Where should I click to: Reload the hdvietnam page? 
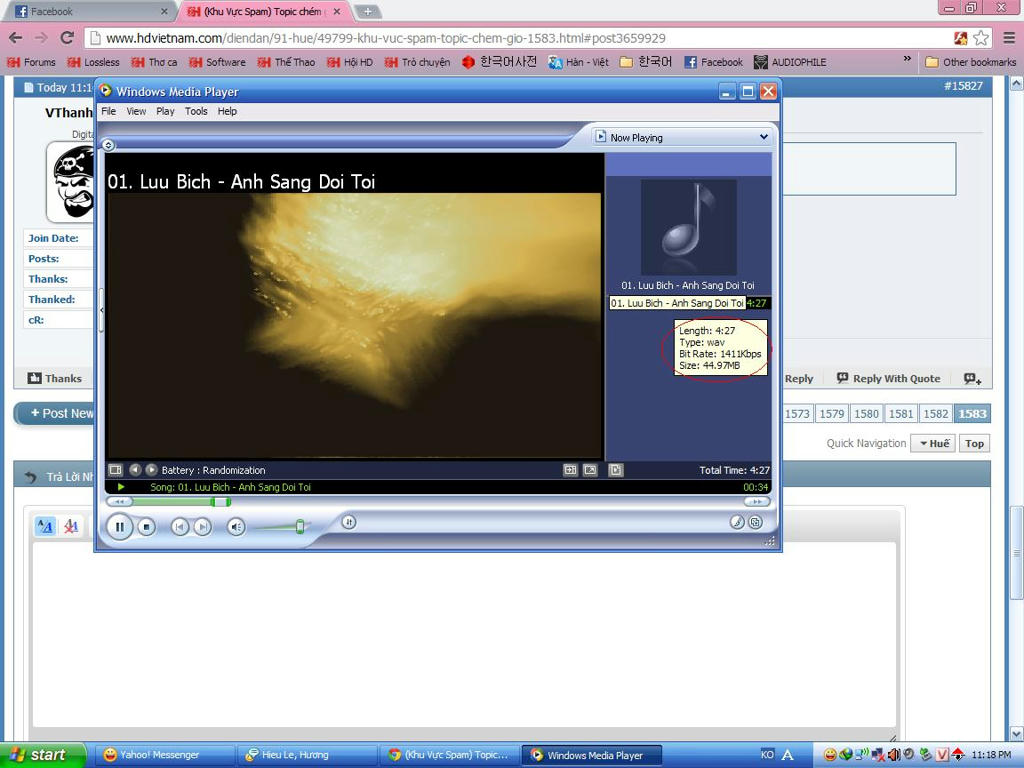(67, 38)
